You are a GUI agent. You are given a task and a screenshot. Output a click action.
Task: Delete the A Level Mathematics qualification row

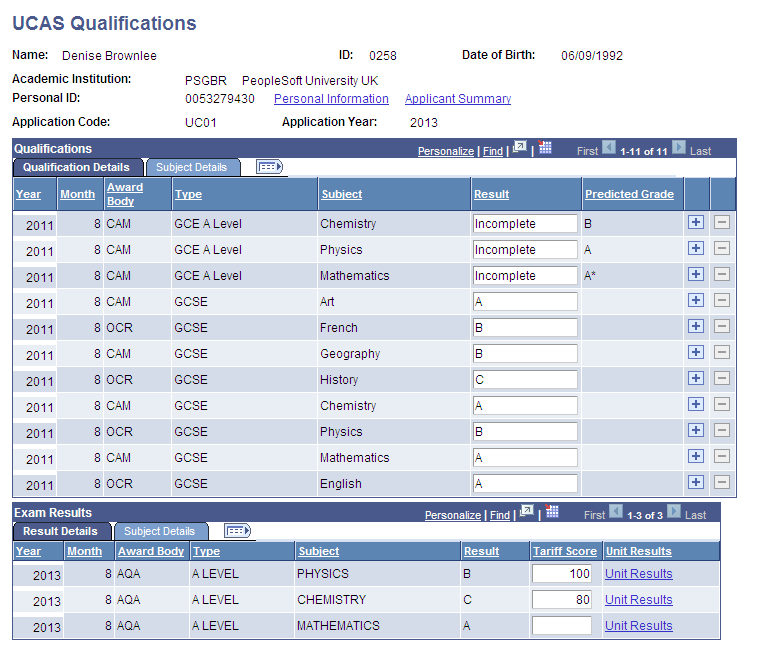pos(722,274)
